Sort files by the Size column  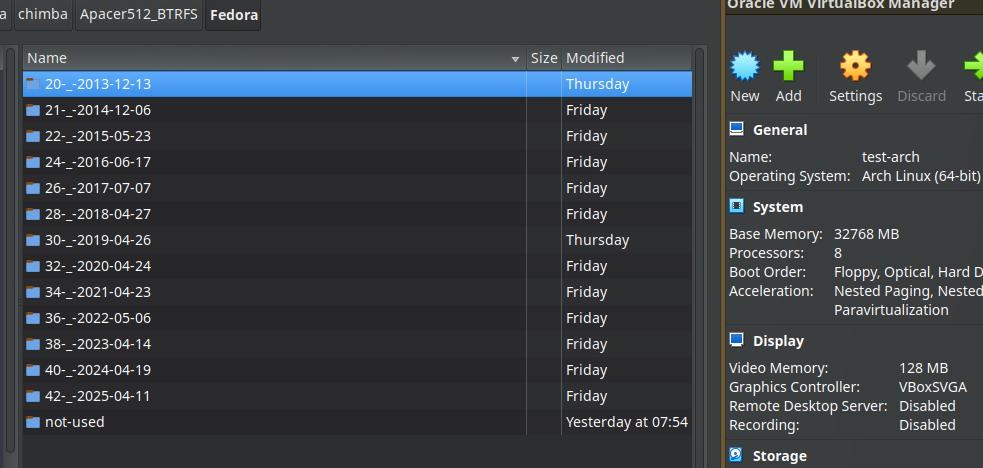[543, 58]
